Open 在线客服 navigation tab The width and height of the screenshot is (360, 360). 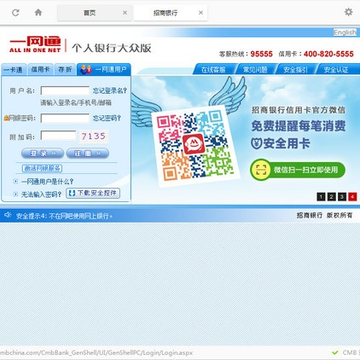213,69
